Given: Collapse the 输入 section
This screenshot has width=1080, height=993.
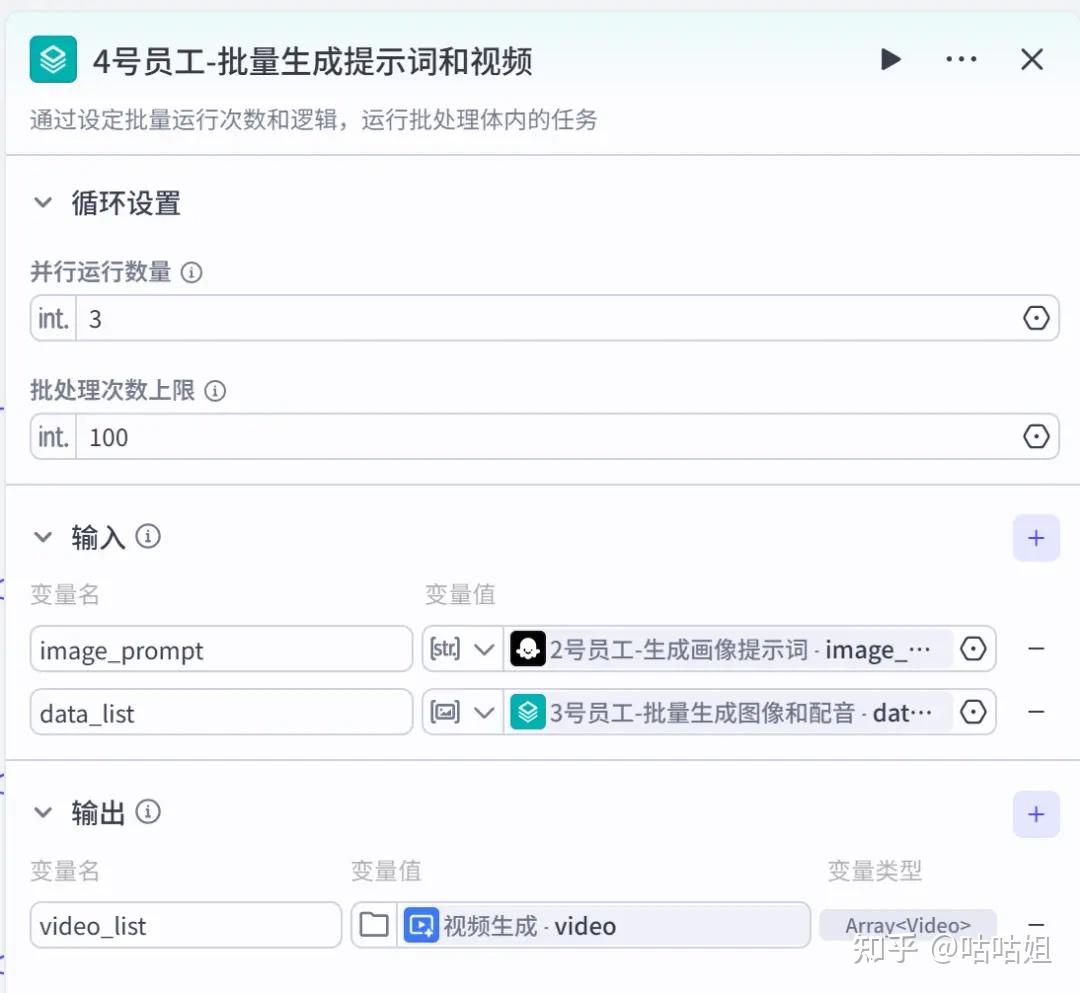Looking at the screenshot, I should coord(43,538).
